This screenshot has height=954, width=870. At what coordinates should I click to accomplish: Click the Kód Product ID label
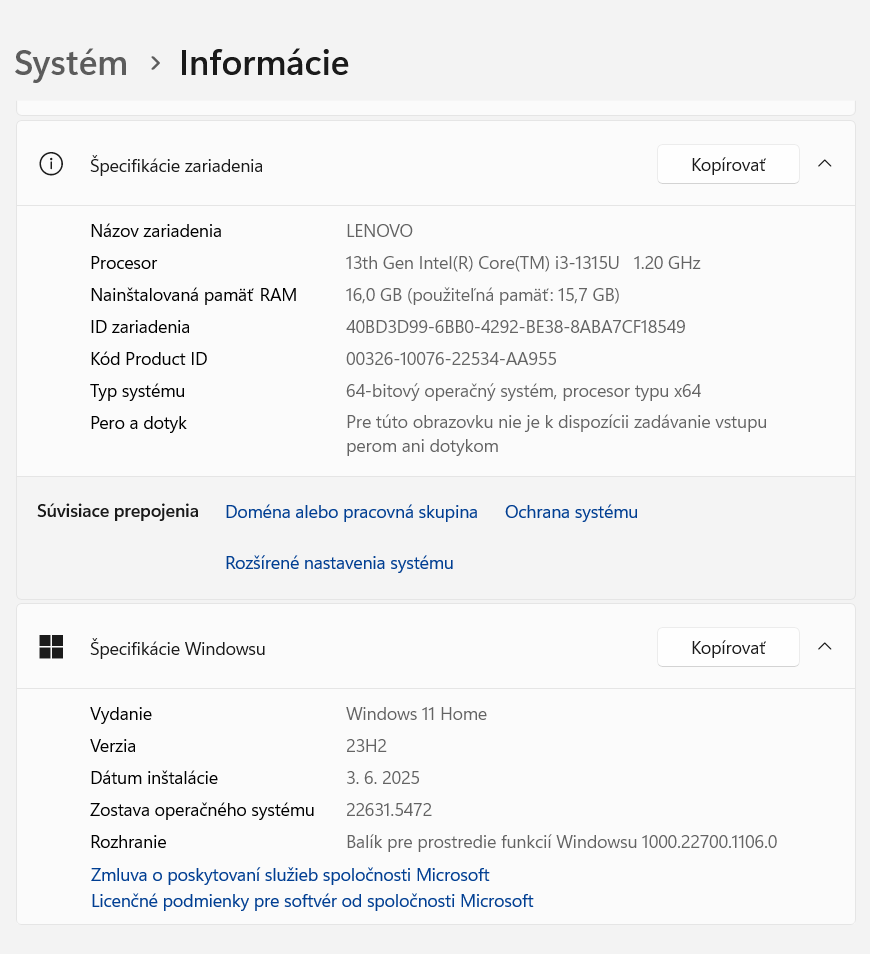[x=148, y=359]
